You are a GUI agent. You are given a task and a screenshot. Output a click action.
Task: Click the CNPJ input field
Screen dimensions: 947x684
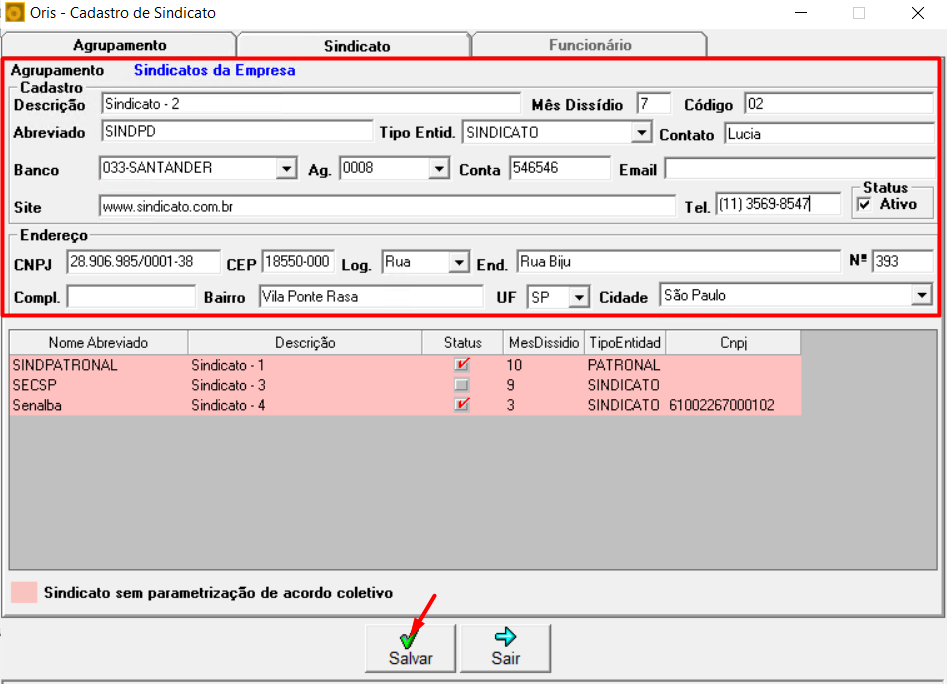click(143, 262)
